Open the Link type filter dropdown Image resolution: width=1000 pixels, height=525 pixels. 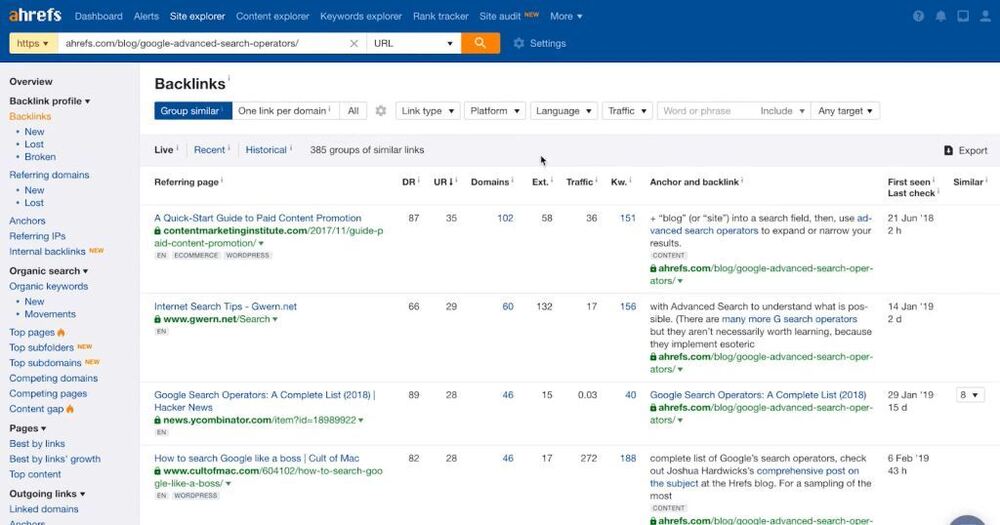[428, 111]
